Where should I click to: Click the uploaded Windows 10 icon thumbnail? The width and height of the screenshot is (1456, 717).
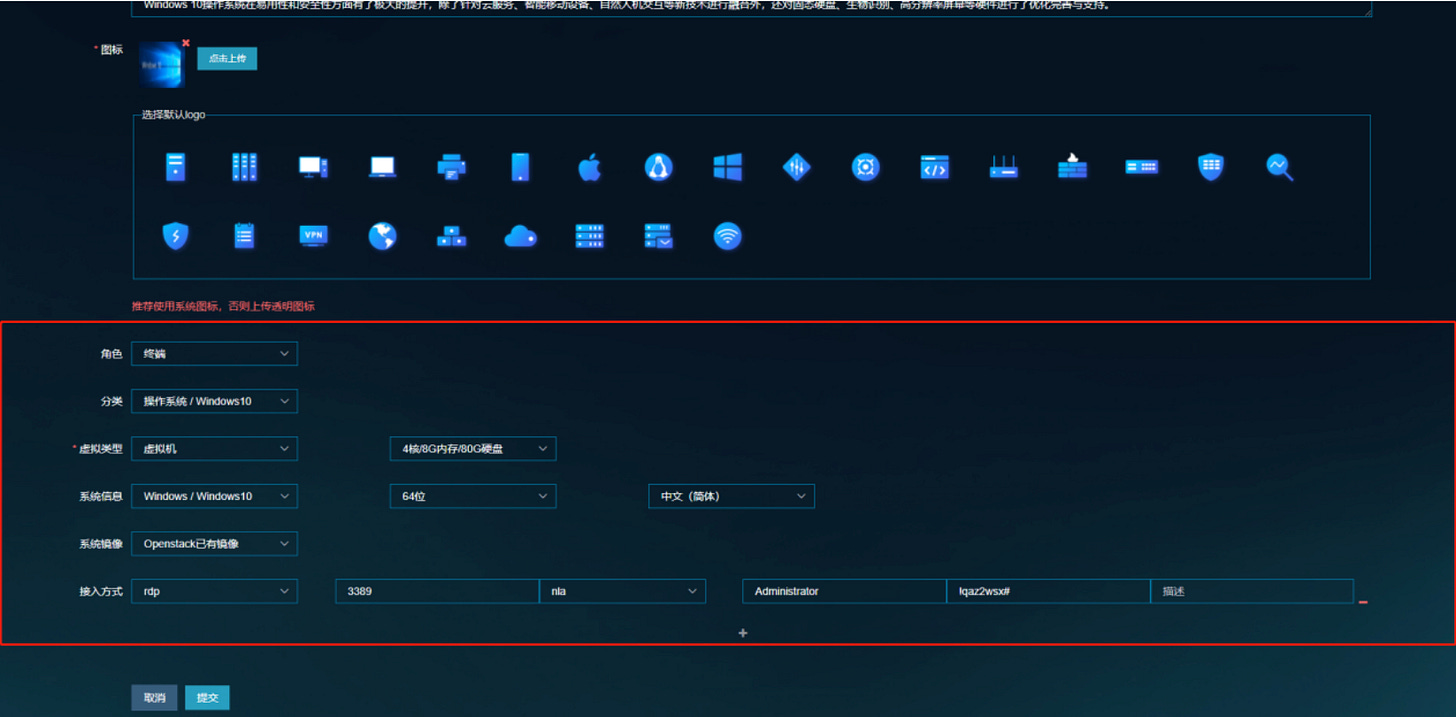tap(162, 64)
